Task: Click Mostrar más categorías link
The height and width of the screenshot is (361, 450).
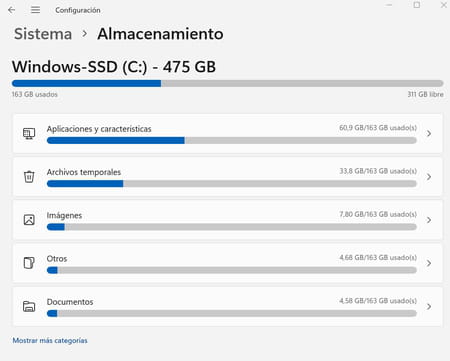Action: [x=50, y=340]
